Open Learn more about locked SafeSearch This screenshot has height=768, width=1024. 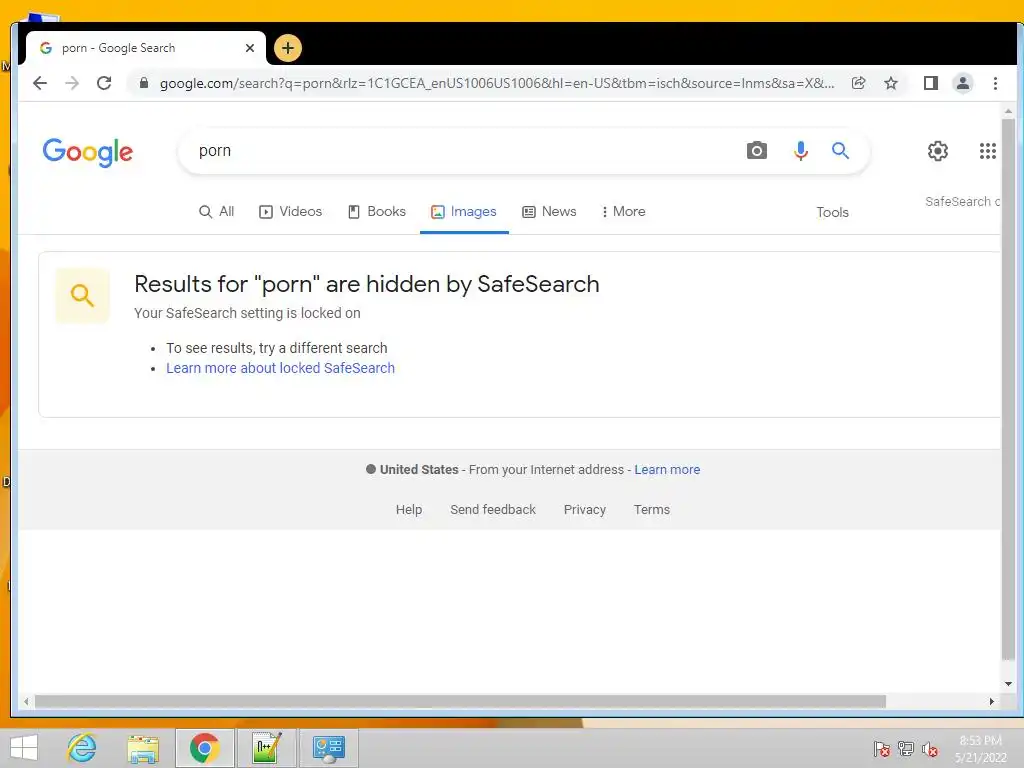(x=280, y=368)
